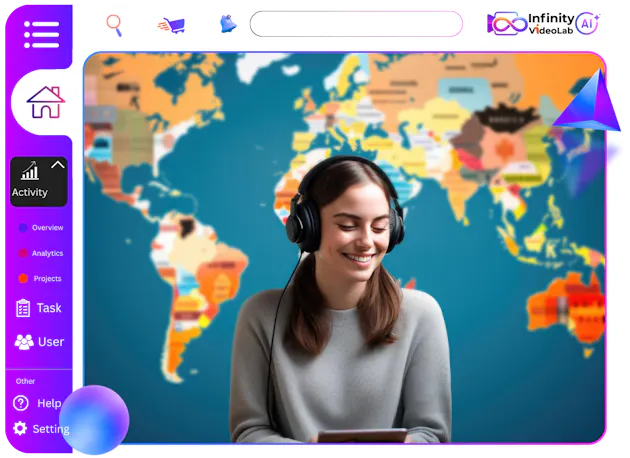Click the AI badge icon

point(588,23)
